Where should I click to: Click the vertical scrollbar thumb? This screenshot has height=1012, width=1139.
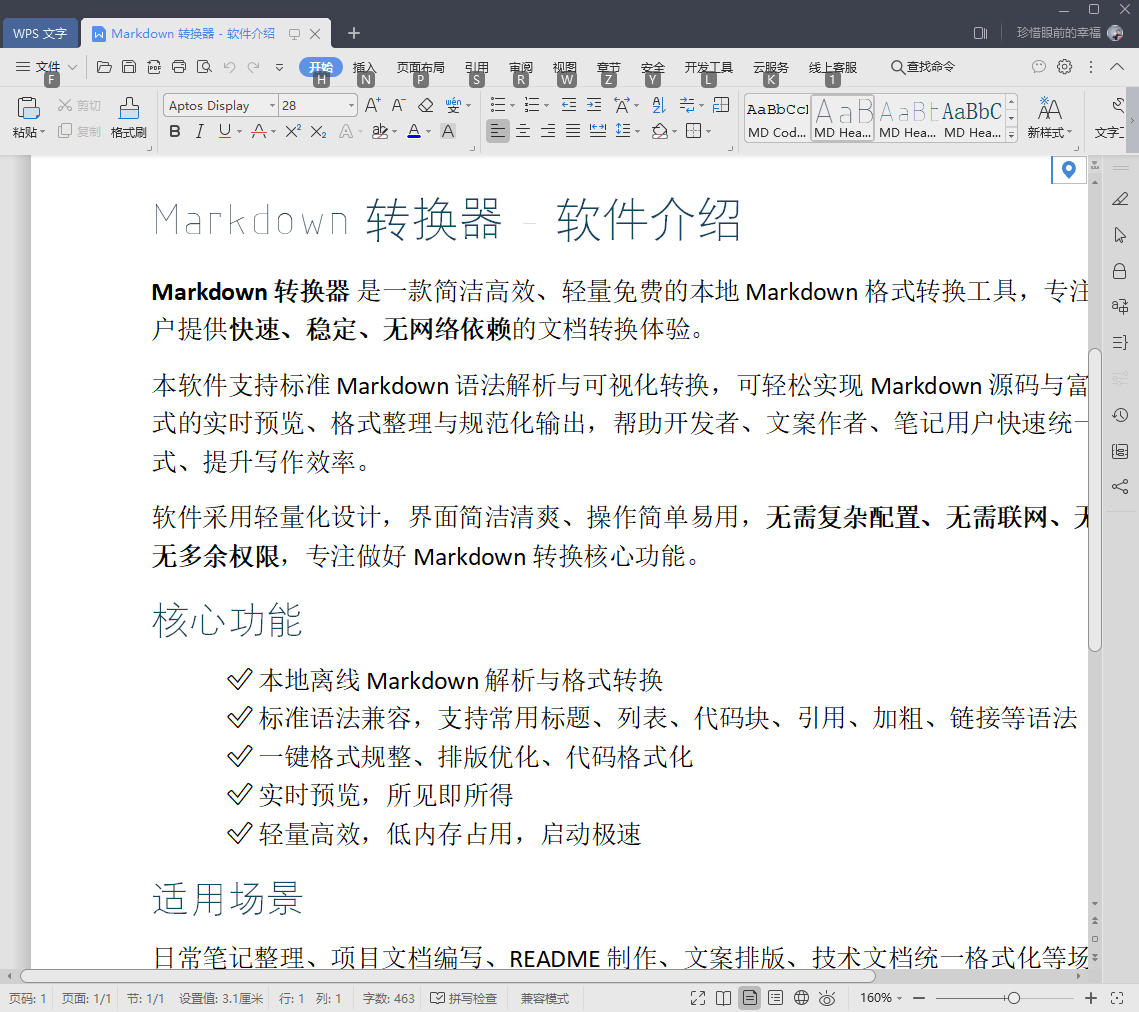pos(1095,500)
